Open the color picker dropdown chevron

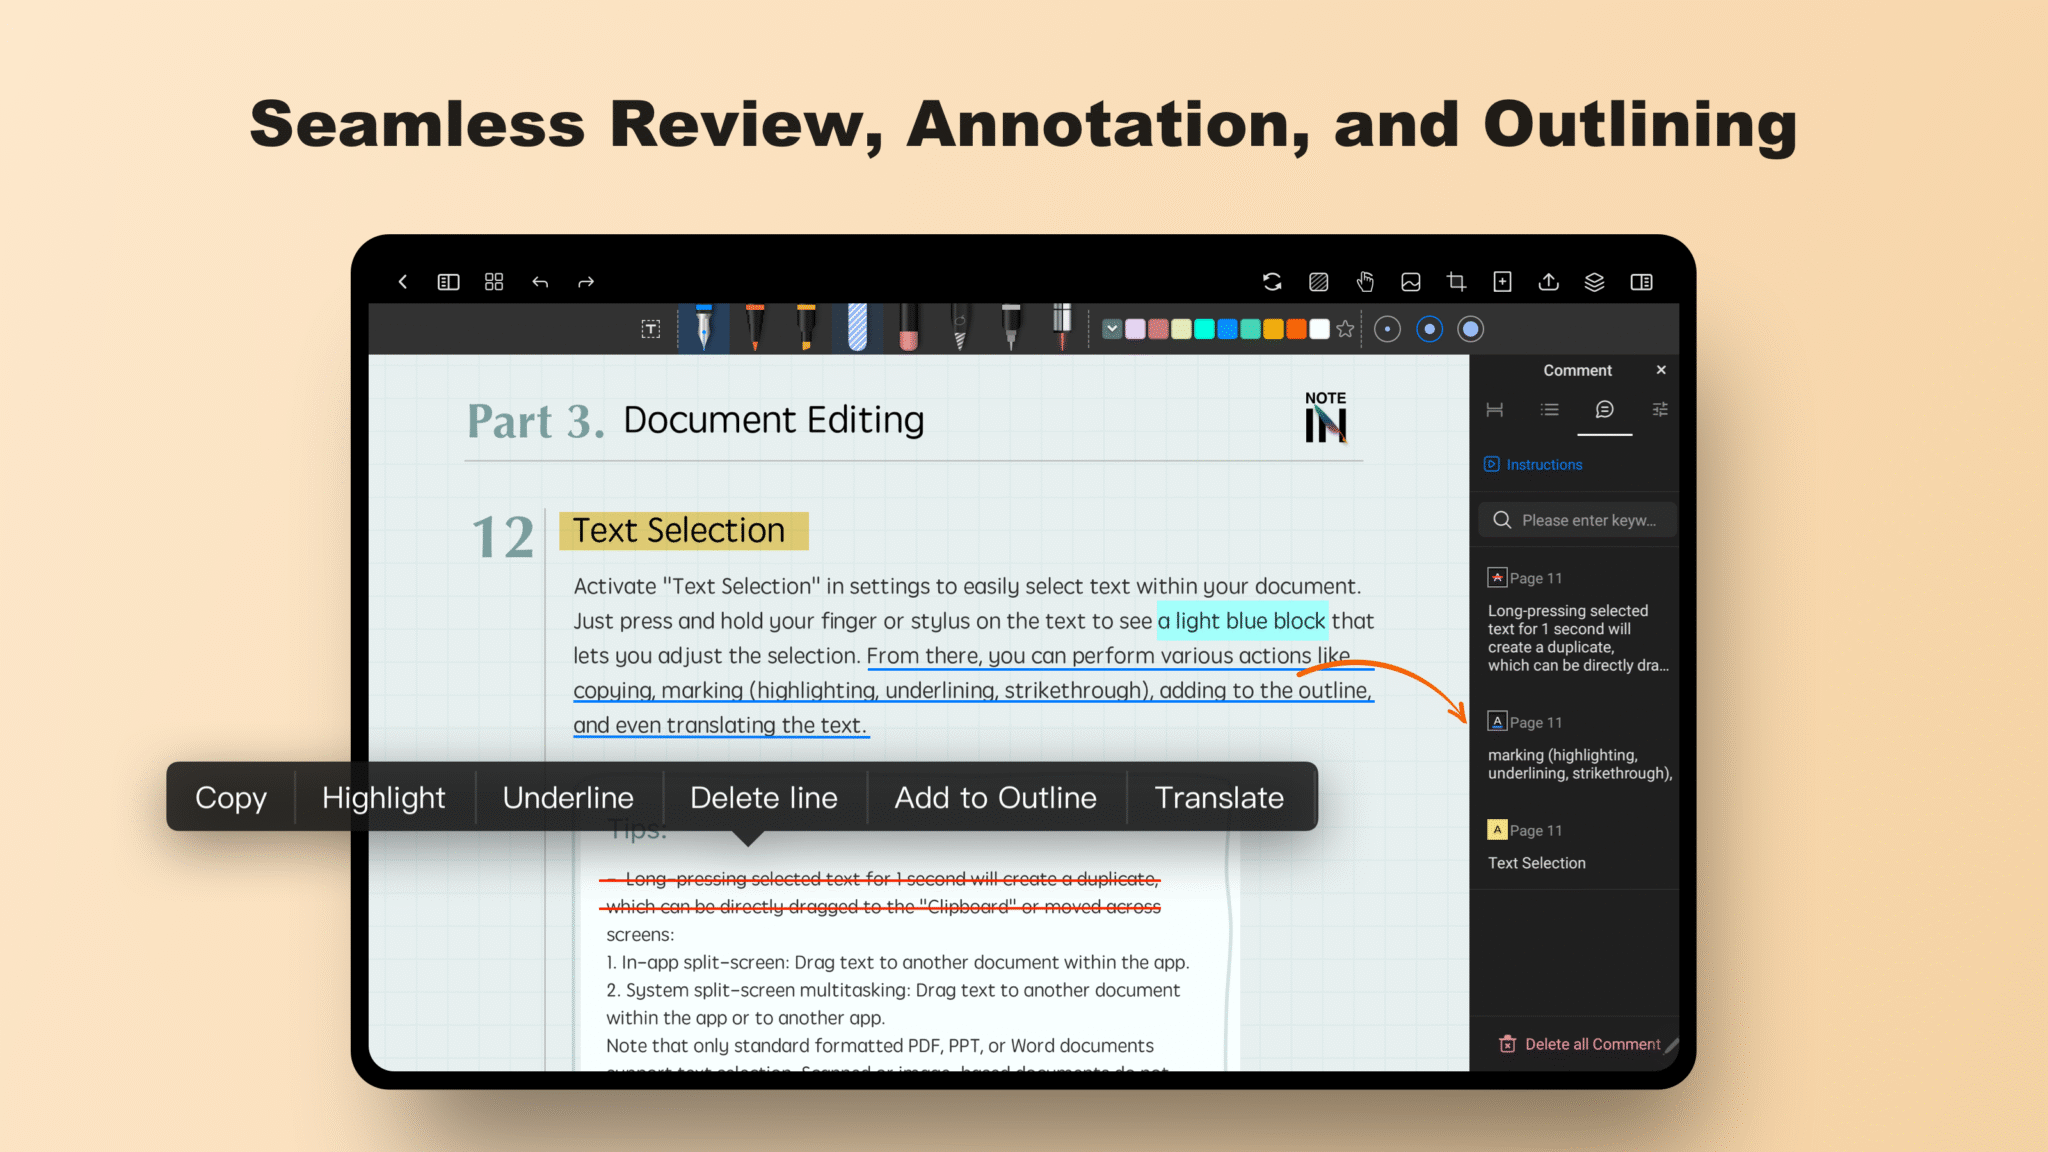pyautogui.click(x=1112, y=328)
